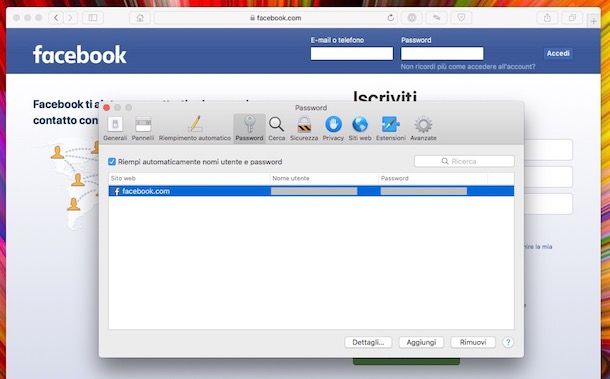The image size is (610, 379).
Task: Click the hidden username in facebook.com row
Action: (314, 191)
